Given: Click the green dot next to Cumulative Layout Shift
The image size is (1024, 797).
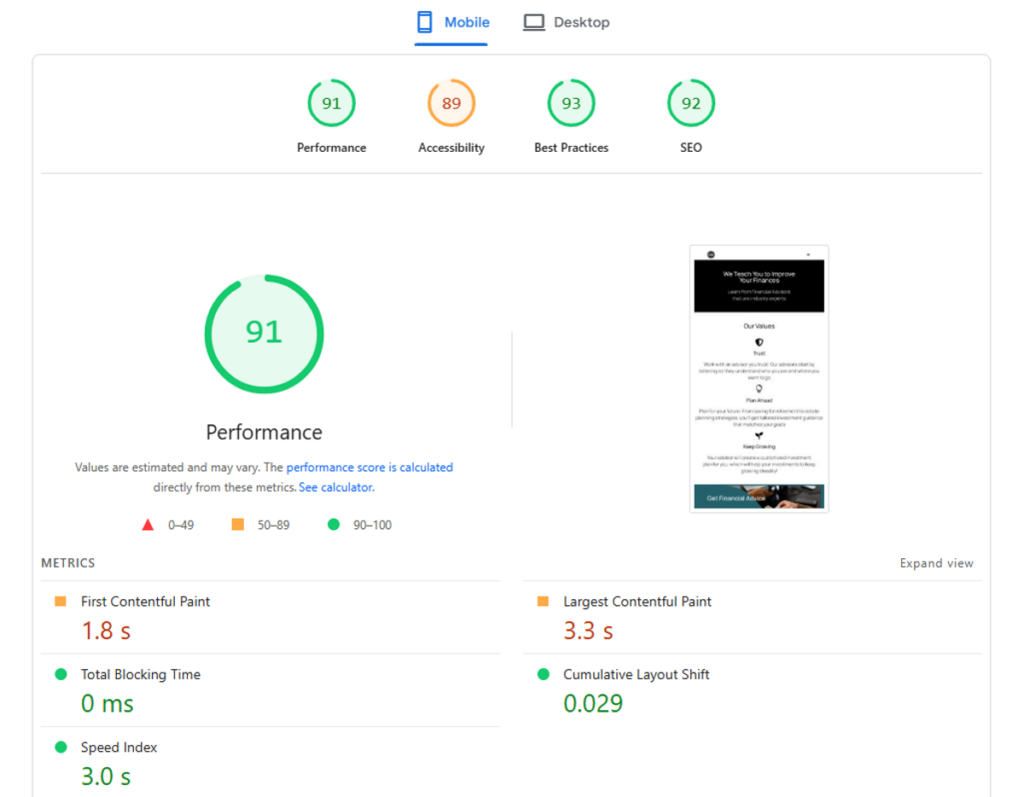Looking at the screenshot, I should pos(543,674).
